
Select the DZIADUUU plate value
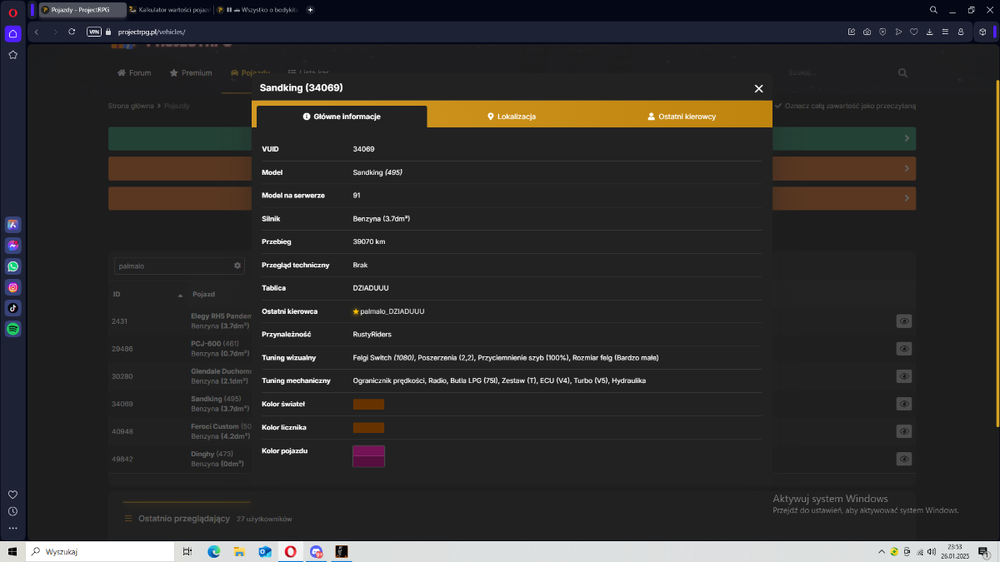[371, 288]
